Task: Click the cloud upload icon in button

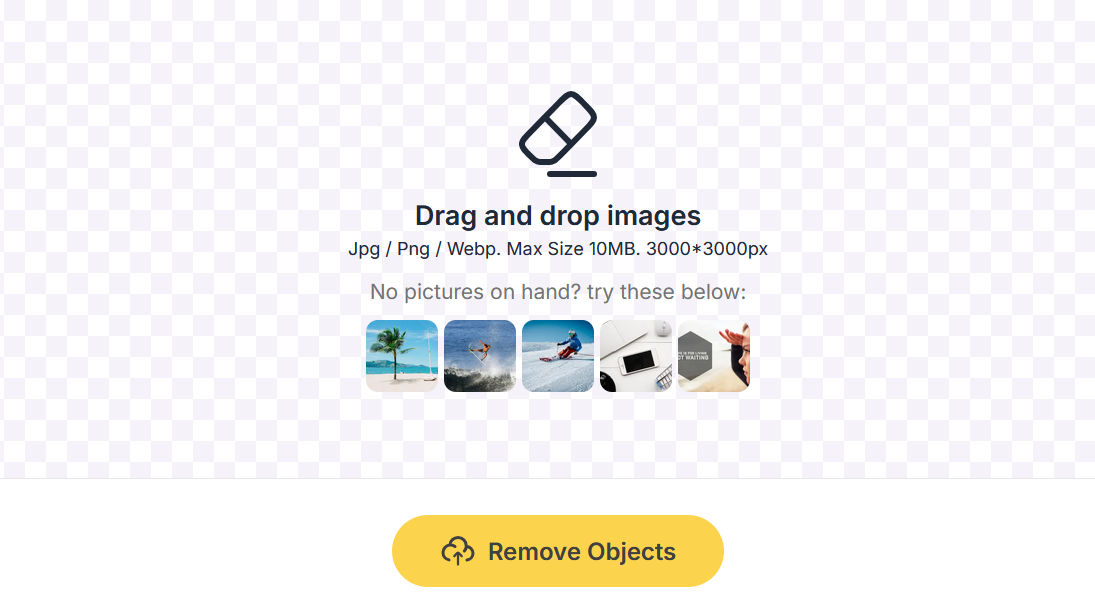Action: pos(458,551)
